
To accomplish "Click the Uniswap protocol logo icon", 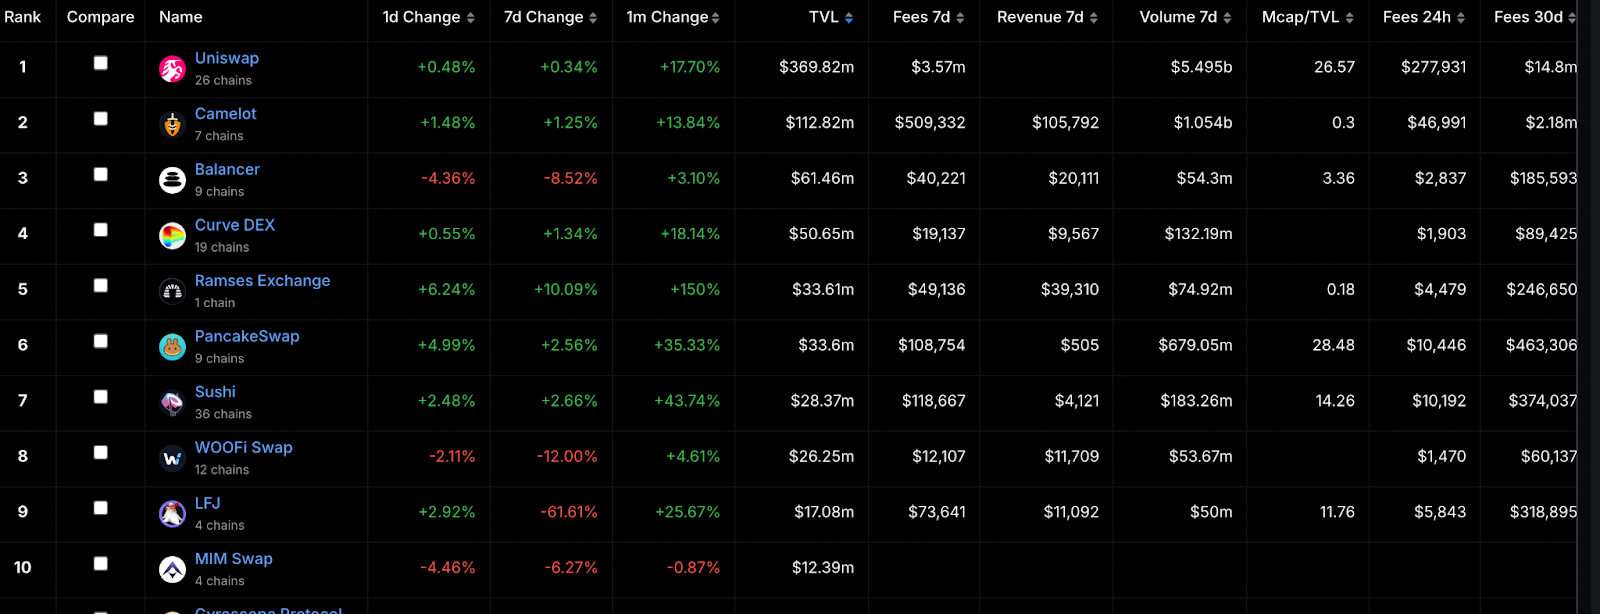I will 172,69.
